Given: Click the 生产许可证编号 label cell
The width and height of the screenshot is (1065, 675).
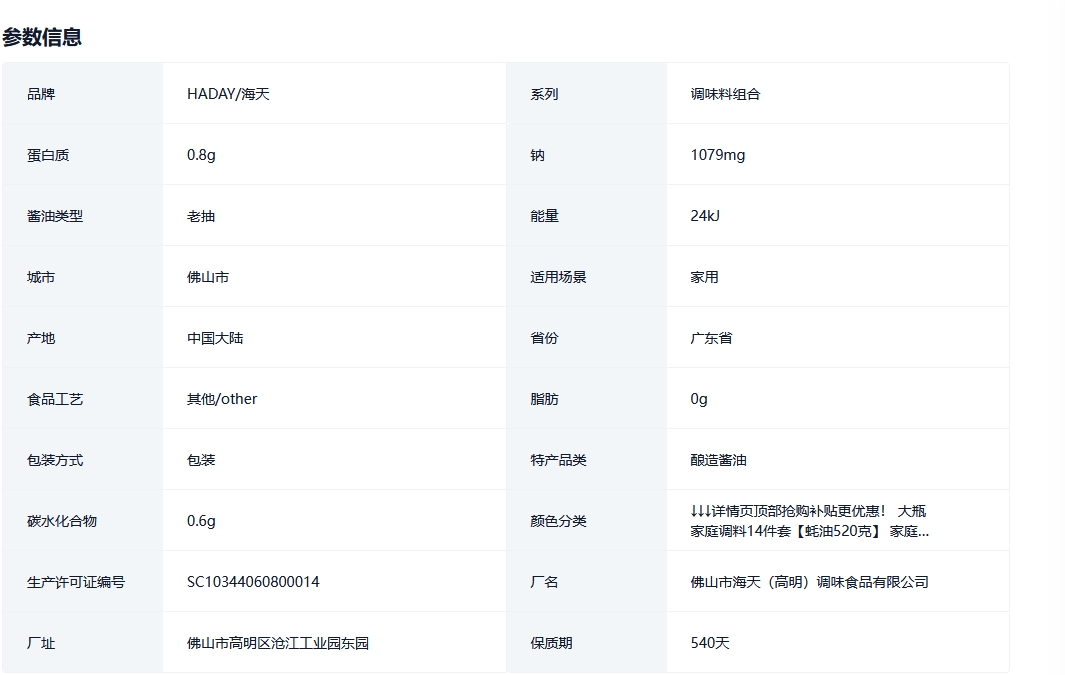Looking at the screenshot, I should 82,582.
